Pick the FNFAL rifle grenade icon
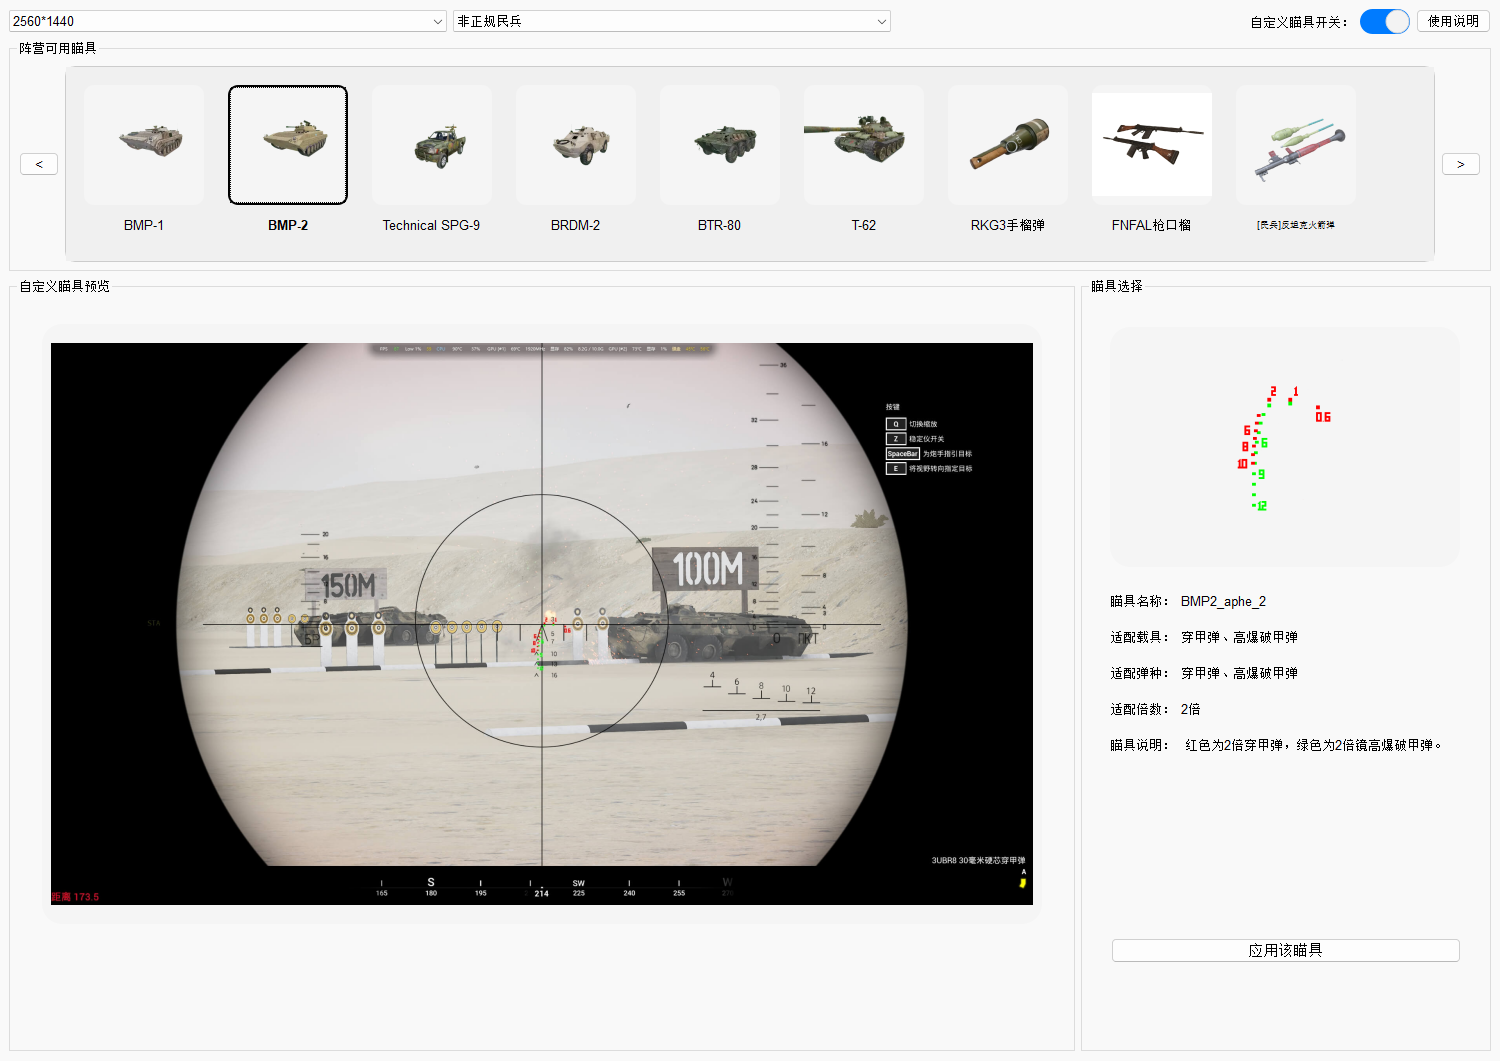Viewport: 1500px width, 1061px height. pyautogui.click(x=1152, y=145)
